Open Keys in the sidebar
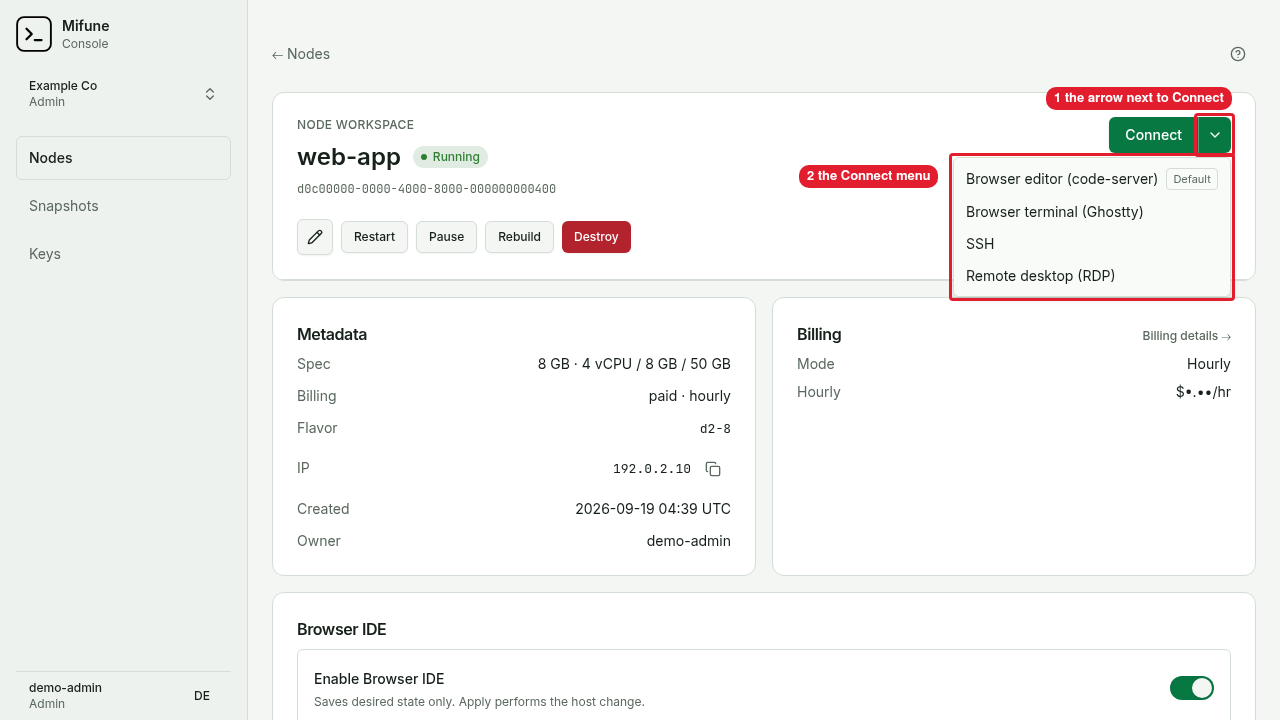This screenshot has height=720, width=1280. 123,254
